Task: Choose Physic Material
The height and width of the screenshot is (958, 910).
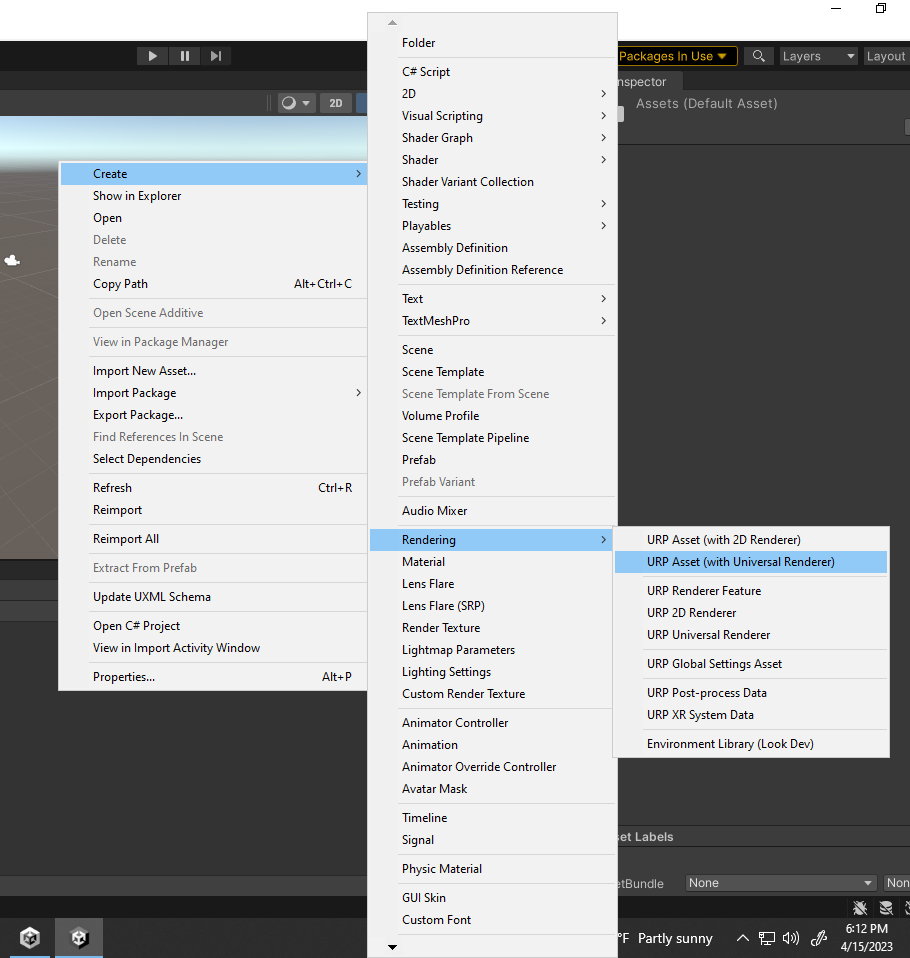Action: coord(493,869)
